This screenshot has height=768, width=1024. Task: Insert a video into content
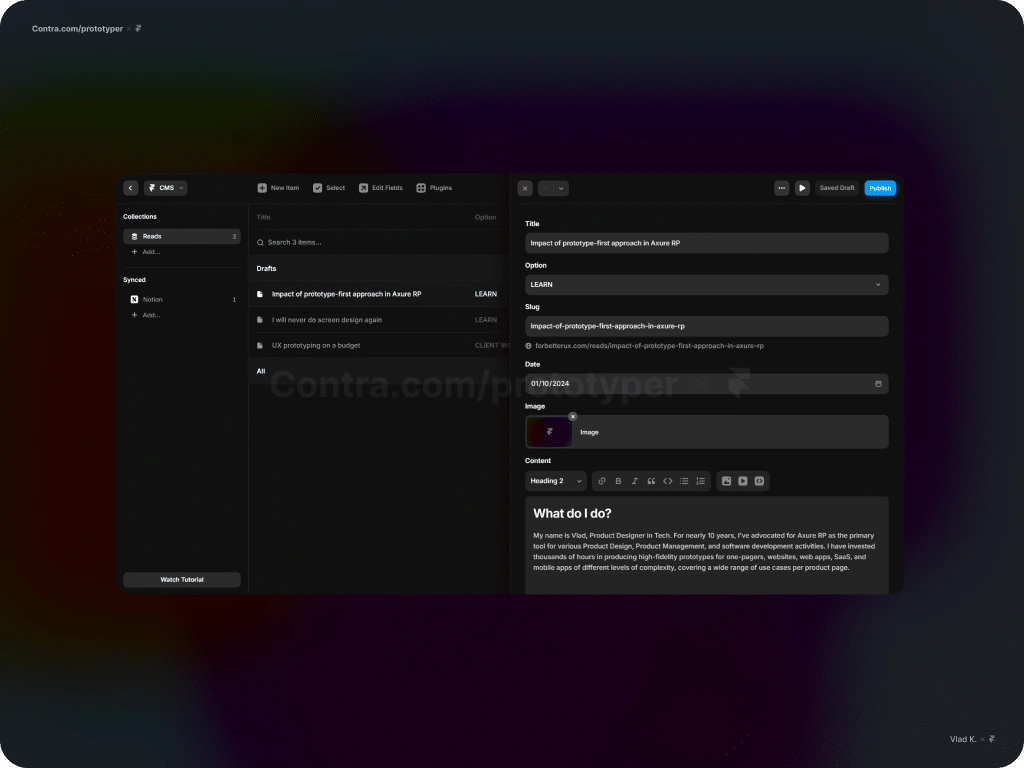tap(743, 481)
